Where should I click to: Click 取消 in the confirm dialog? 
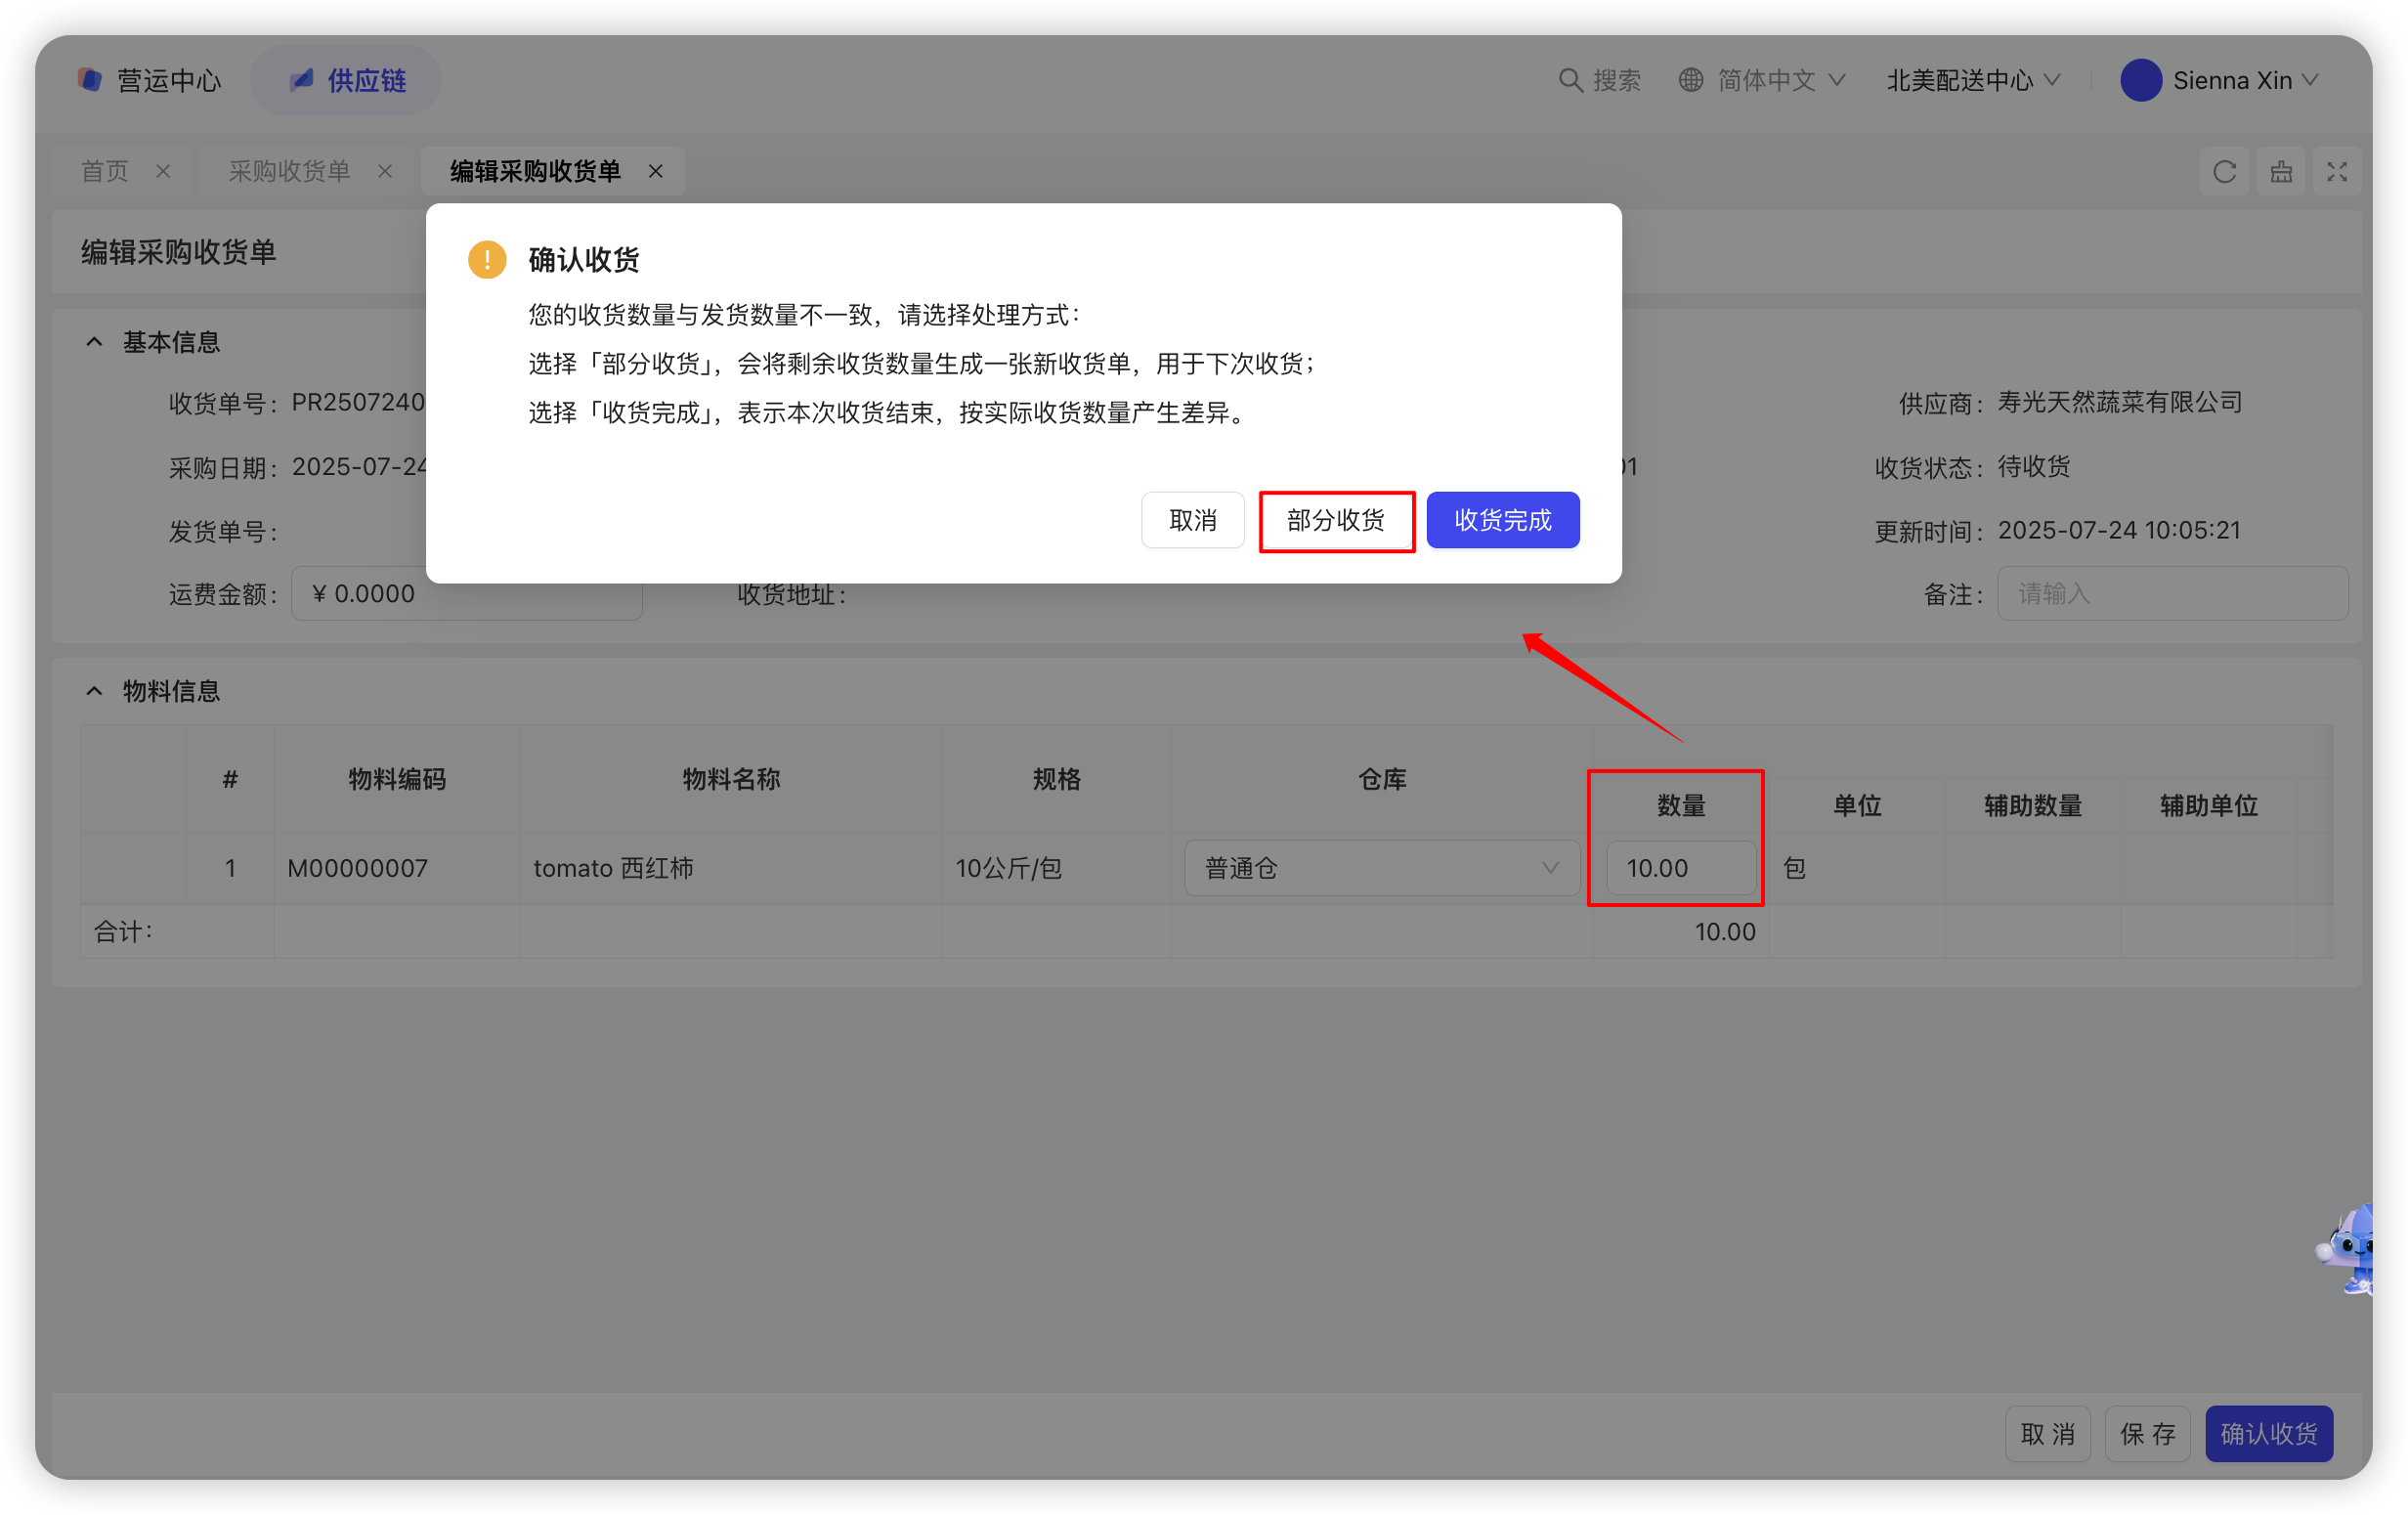coord(1192,520)
